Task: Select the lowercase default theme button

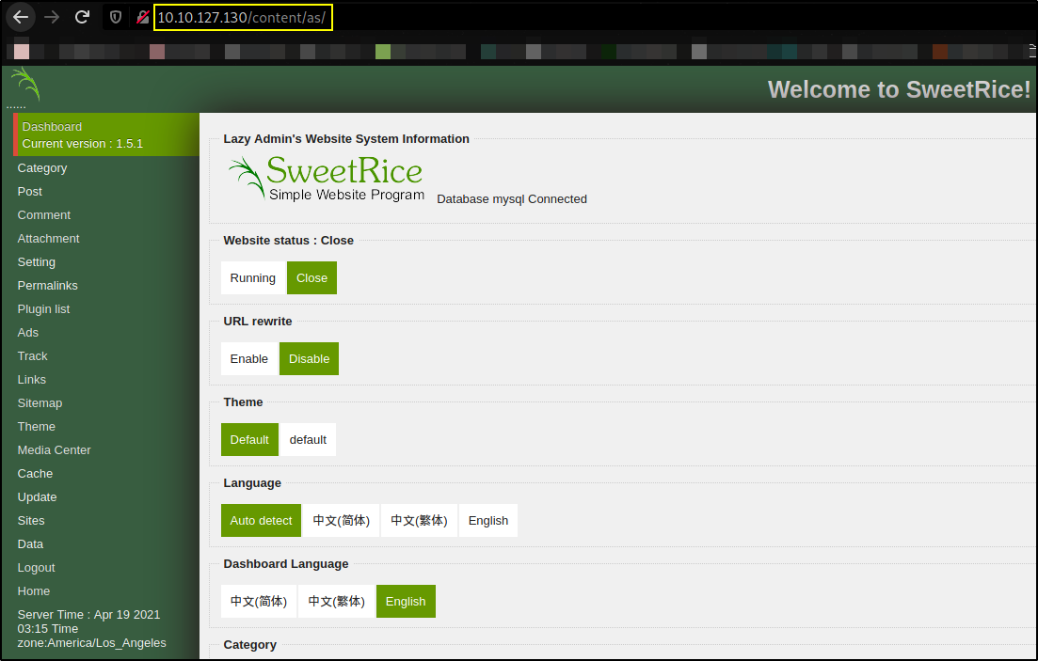Action: coord(308,439)
